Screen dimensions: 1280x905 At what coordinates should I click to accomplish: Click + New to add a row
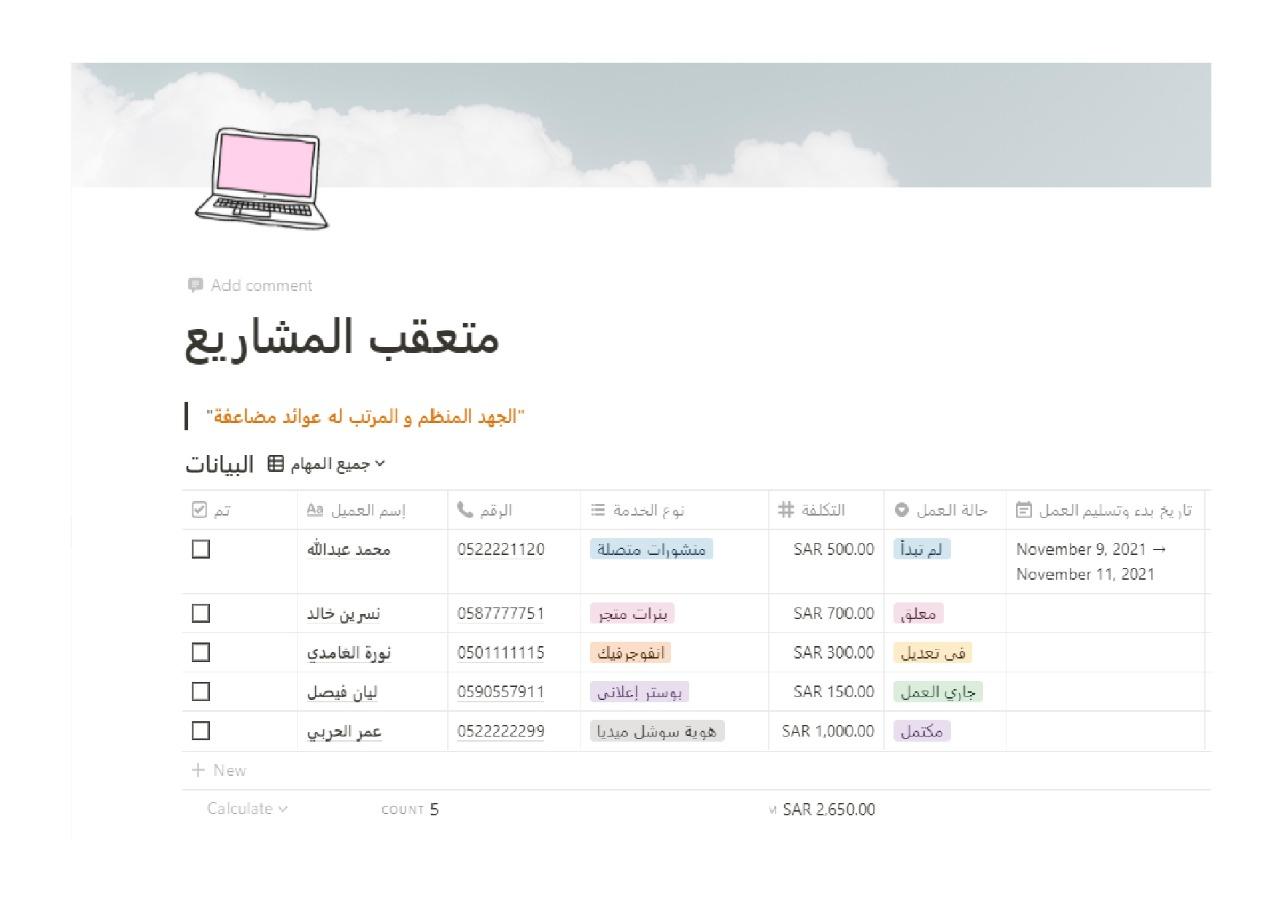coord(218,770)
